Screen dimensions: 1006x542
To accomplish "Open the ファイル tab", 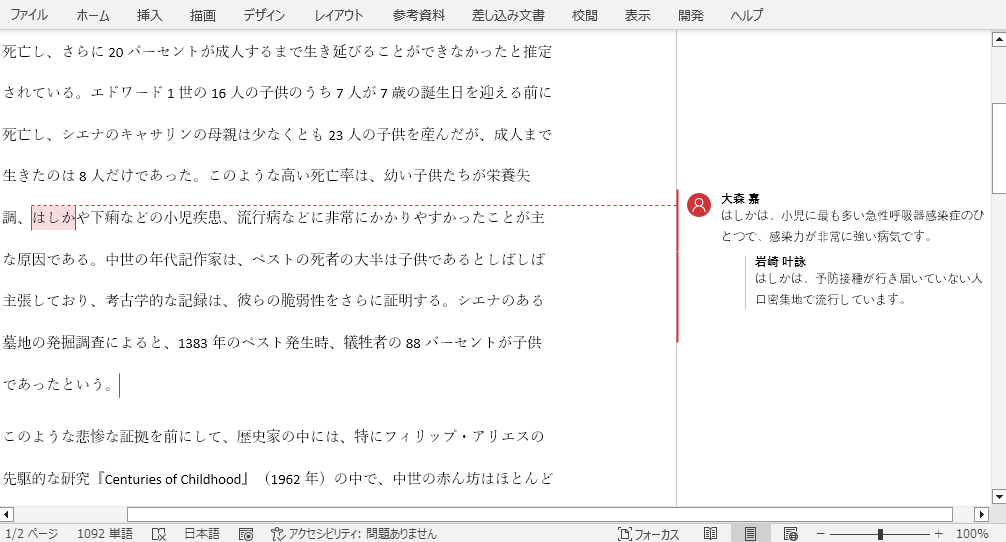I will pyautogui.click(x=29, y=15).
